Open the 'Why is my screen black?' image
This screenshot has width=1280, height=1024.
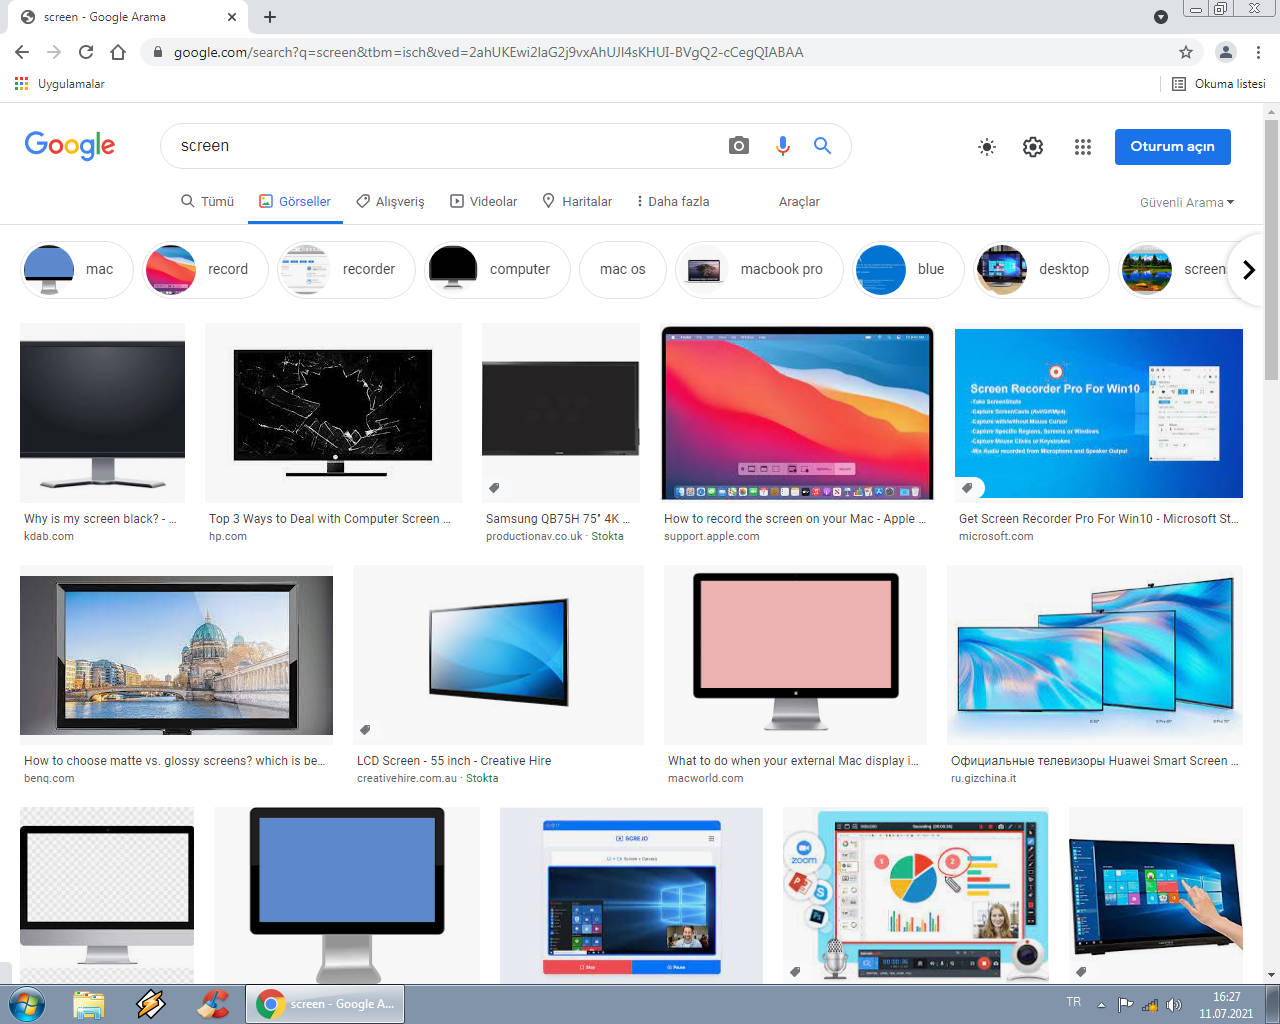102,413
